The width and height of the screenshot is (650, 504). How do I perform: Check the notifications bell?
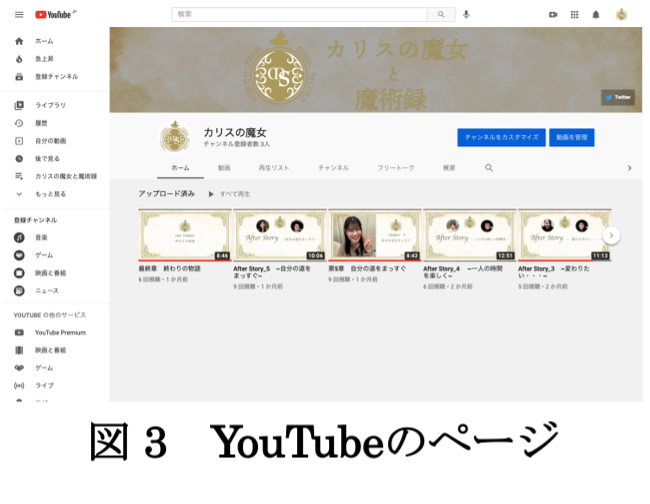(x=597, y=15)
